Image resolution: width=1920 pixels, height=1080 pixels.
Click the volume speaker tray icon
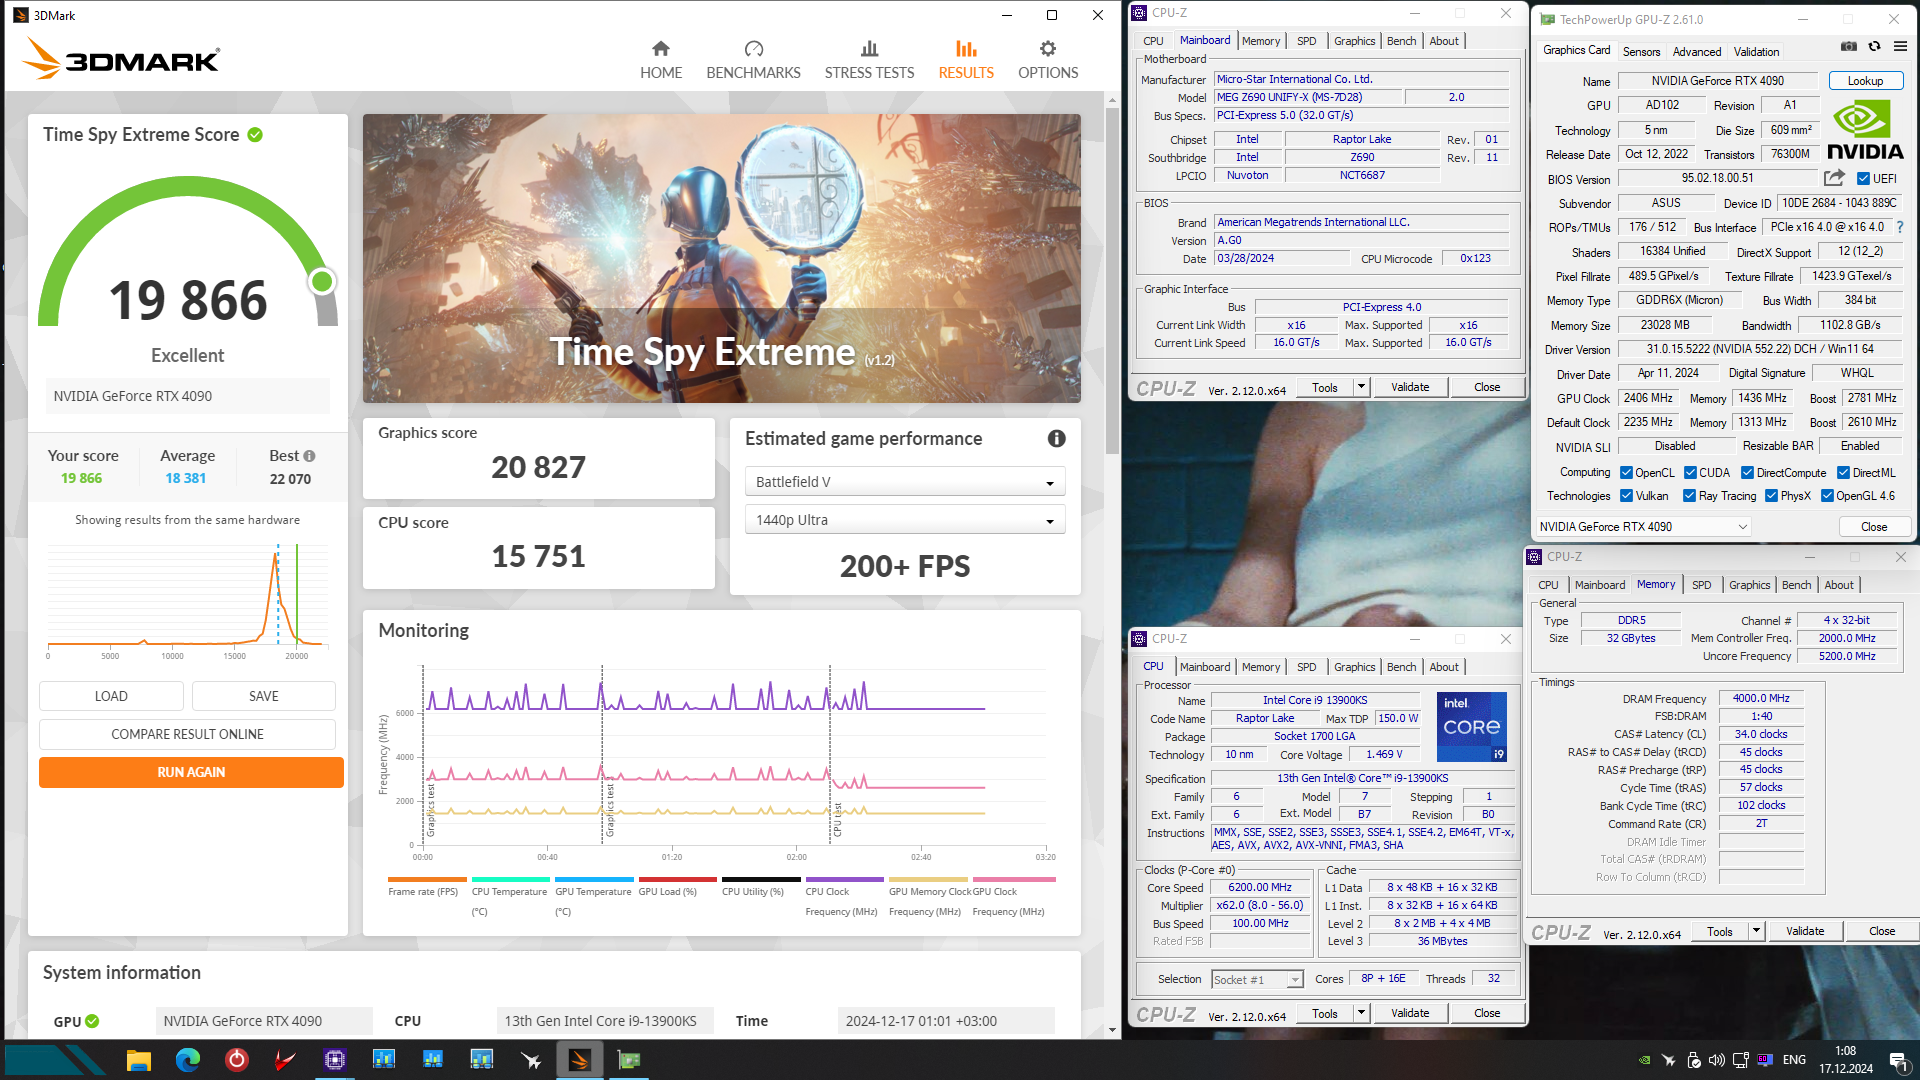[1717, 1060]
